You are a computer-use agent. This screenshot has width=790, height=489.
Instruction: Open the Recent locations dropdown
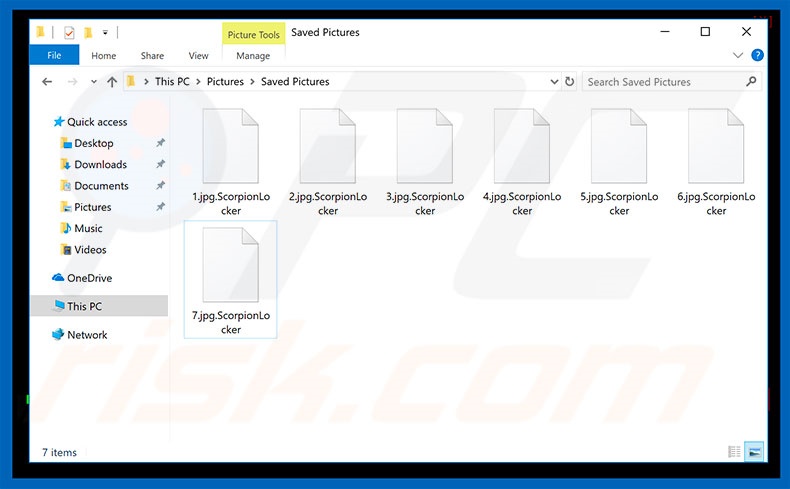click(94, 82)
